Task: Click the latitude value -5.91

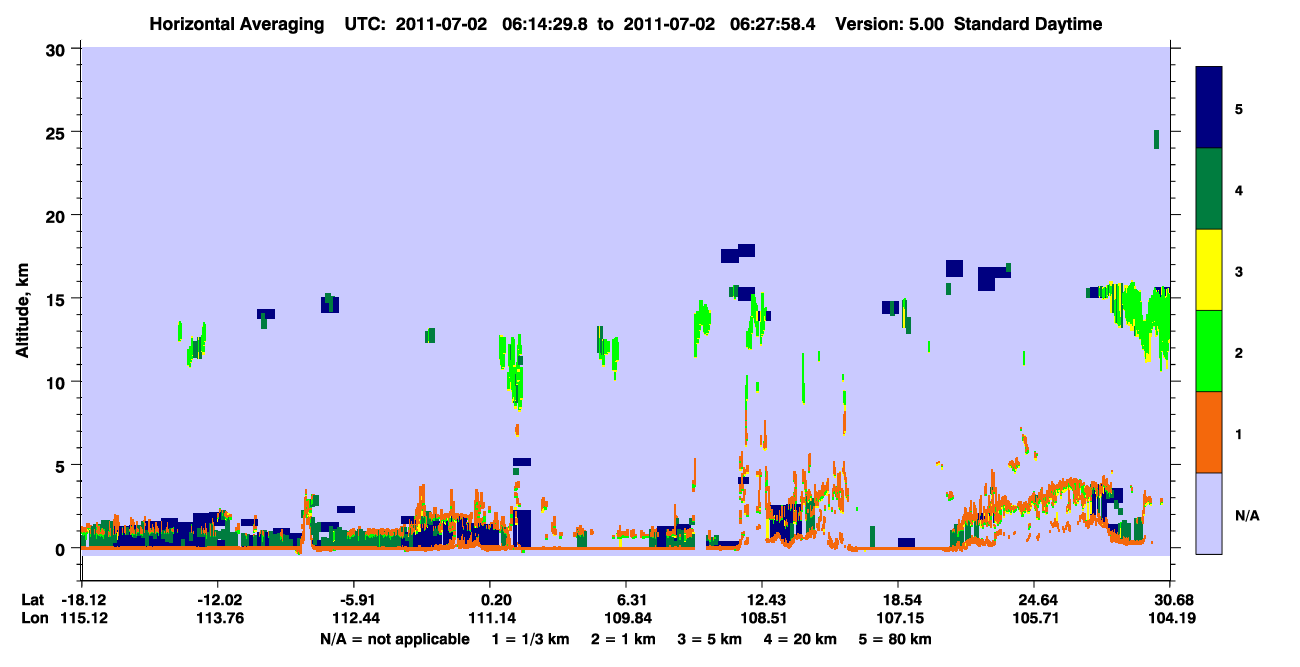Action: pyautogui.click(x=353, y=599)
